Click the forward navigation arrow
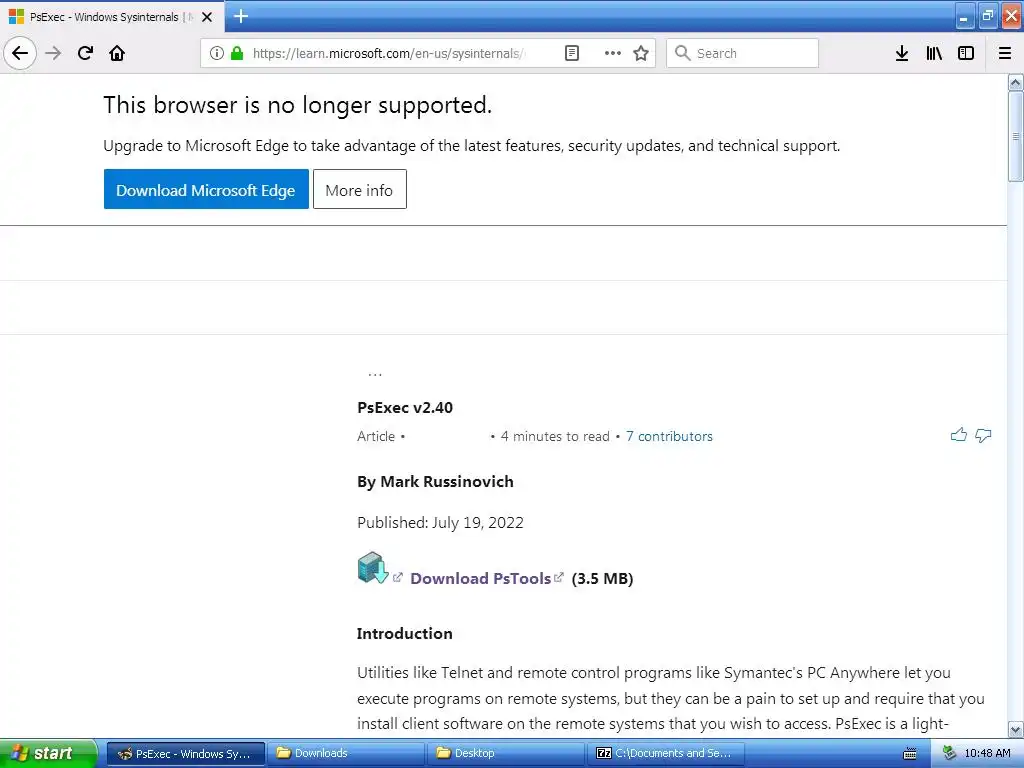The width and height of the screenshot is (1024, 768). click(x=54, y=53)
